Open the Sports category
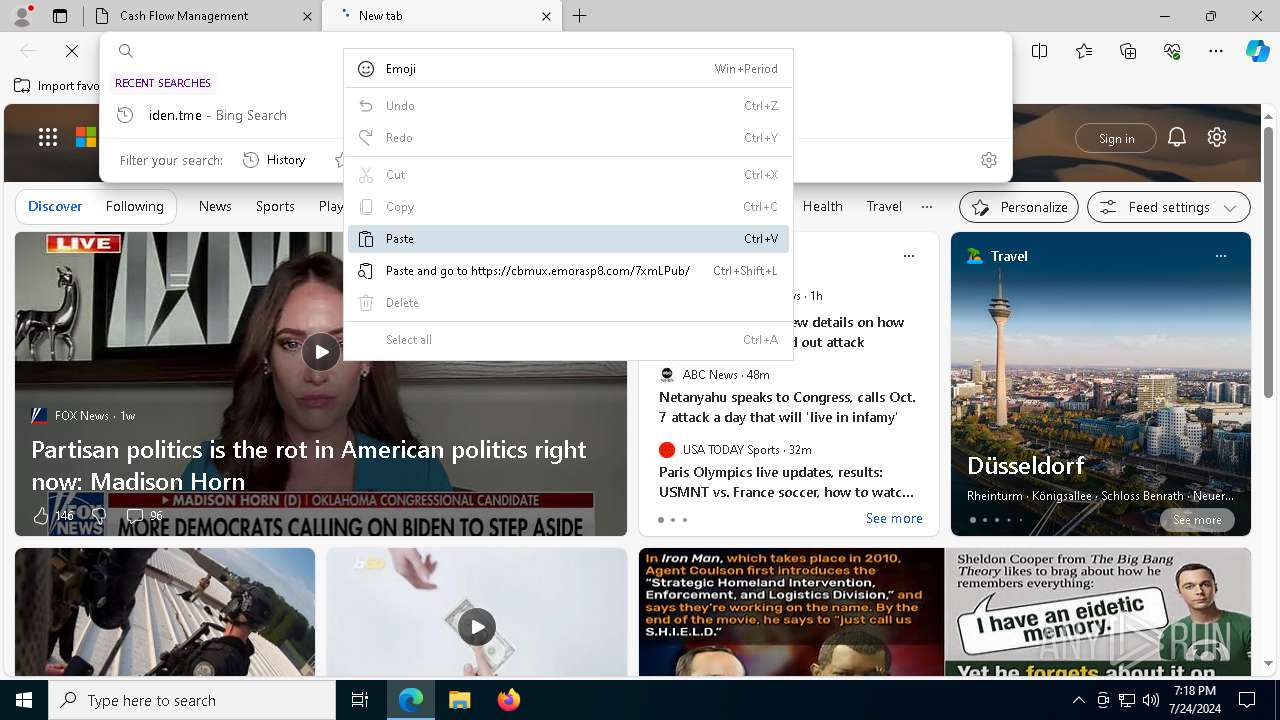This screenshot has width=1280, height=720. tap(275, 207)
